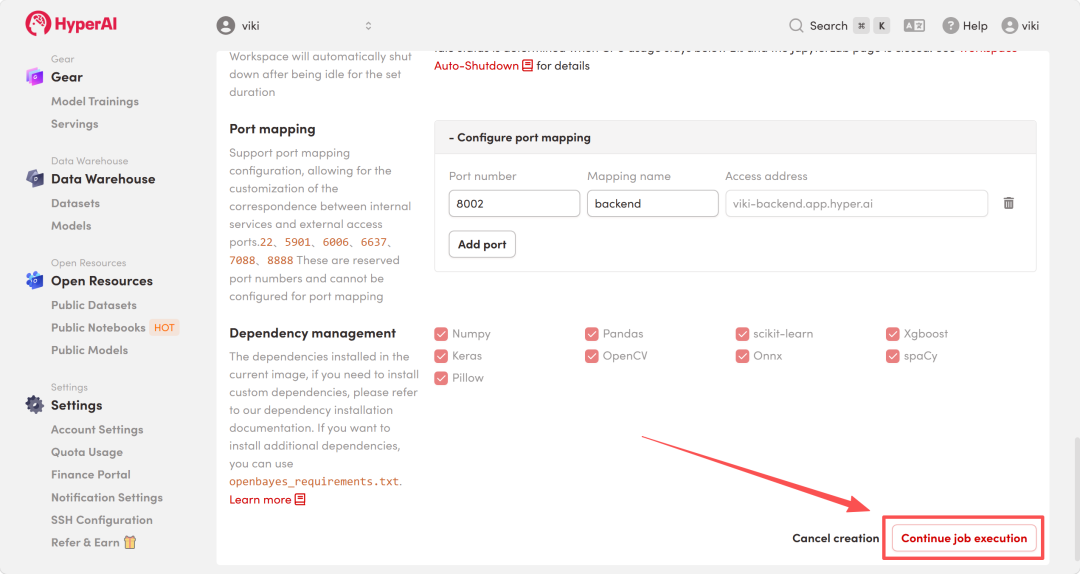The image size is (1080, 574).
Task: Uncheck the Numpy dependency
Action: click(442, 334)
